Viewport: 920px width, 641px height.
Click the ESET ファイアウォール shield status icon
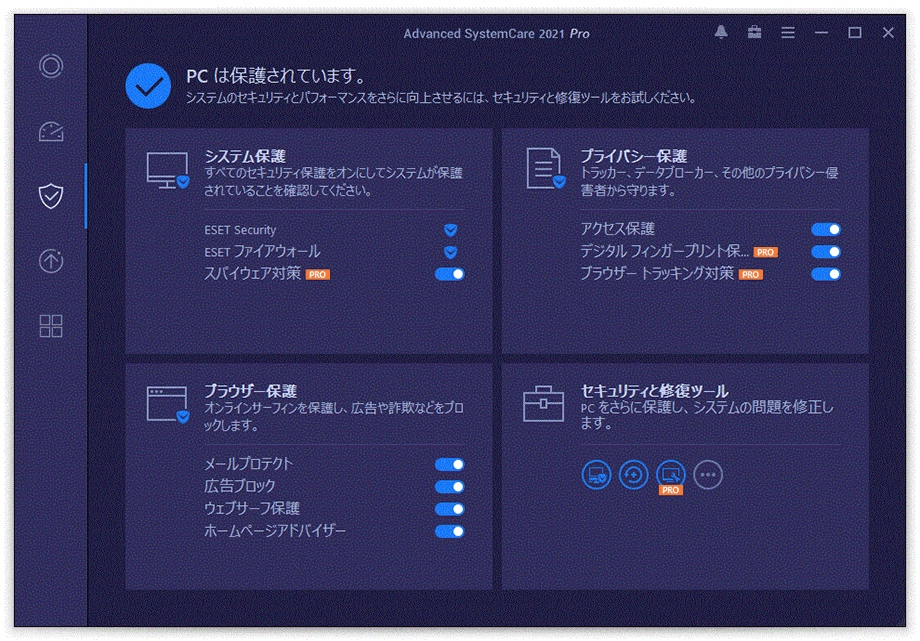tap(451, 252)
